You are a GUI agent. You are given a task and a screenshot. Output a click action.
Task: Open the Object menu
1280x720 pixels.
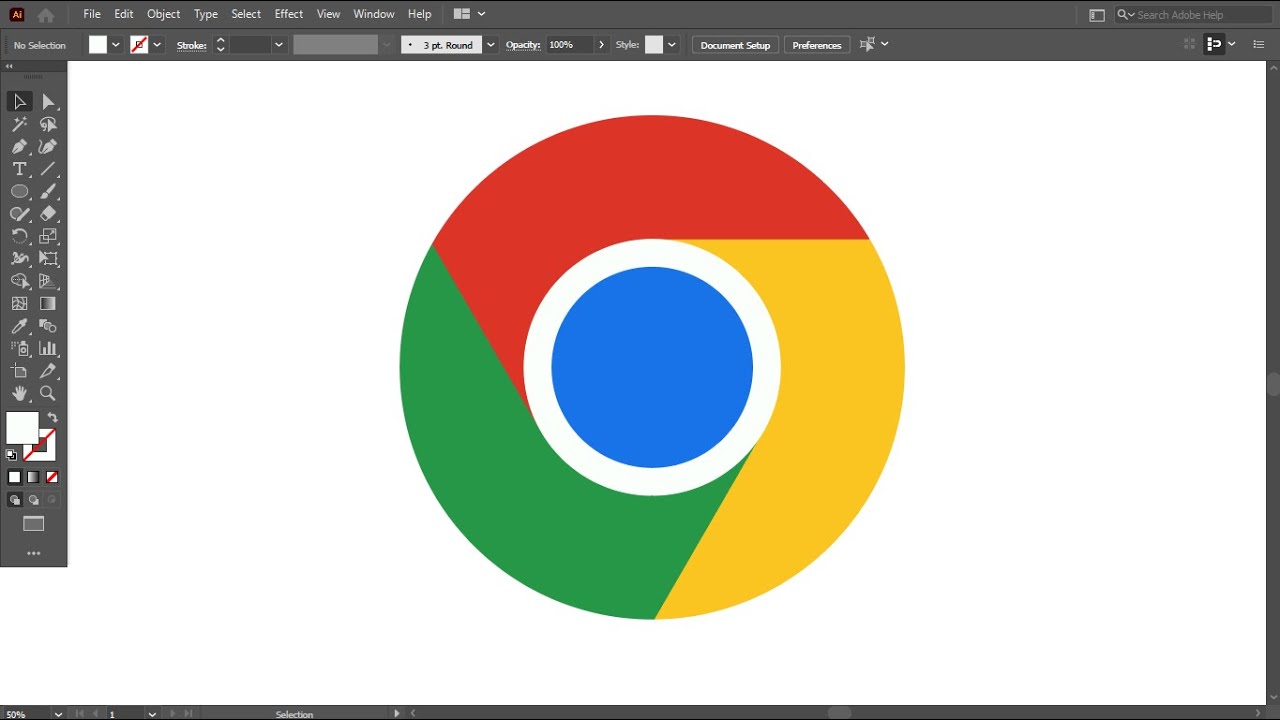click(x=164, y=14)
